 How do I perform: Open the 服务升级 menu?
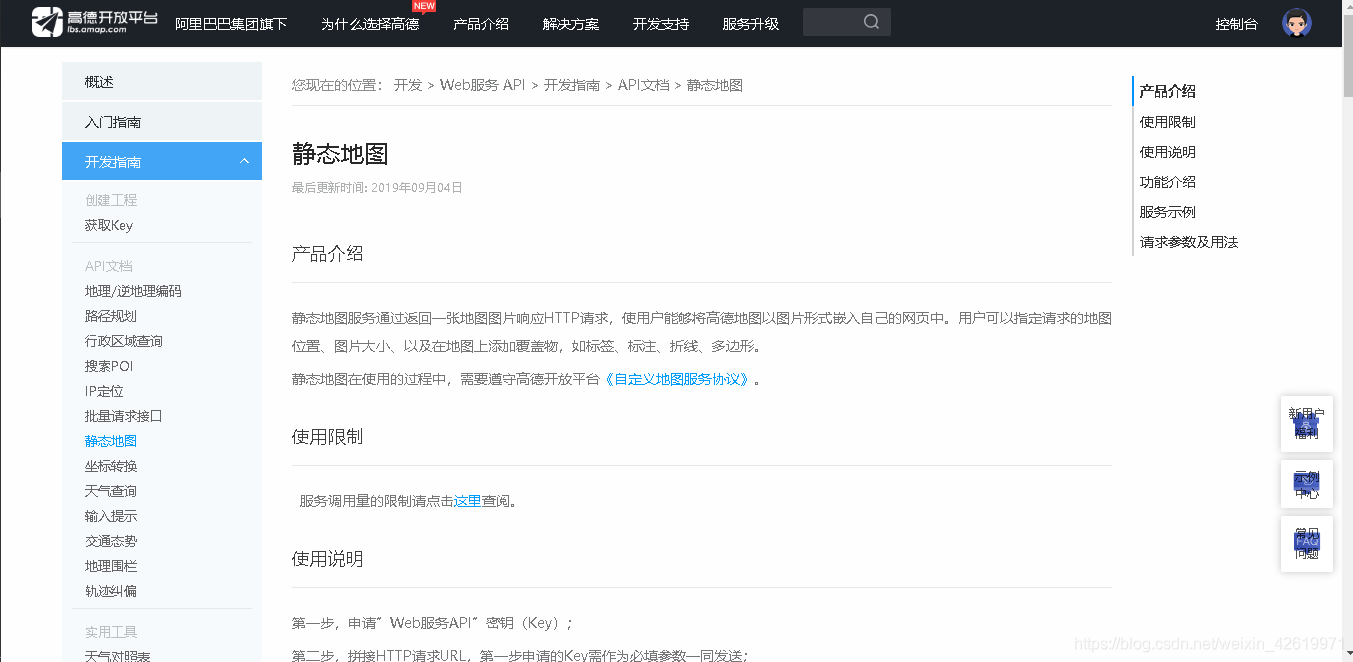[751, 24]
